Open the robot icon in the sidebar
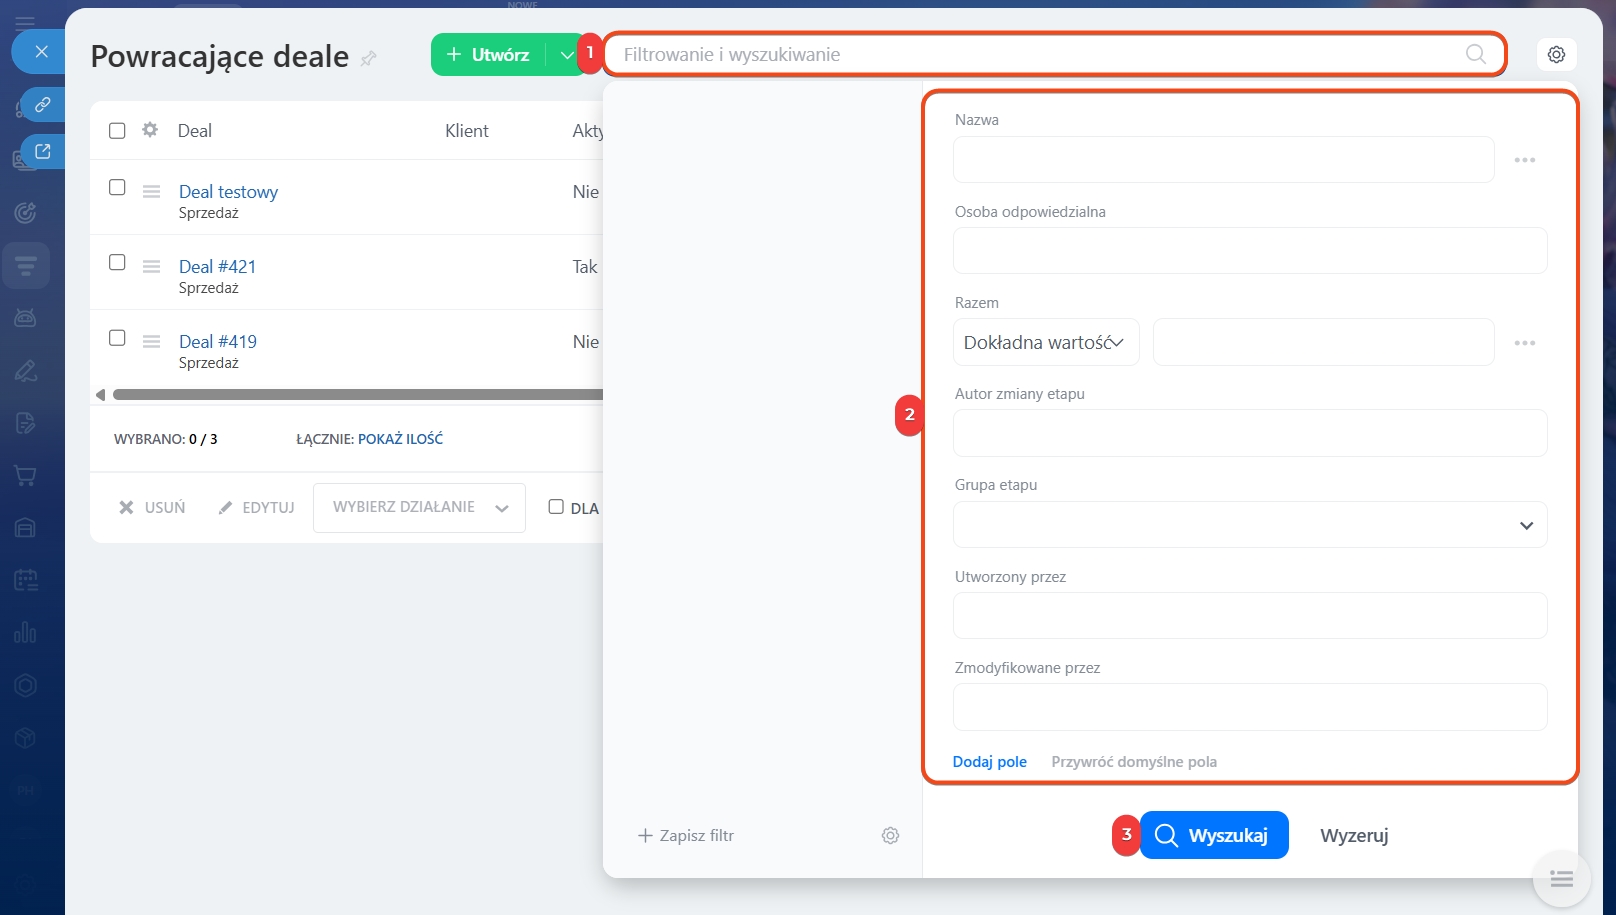The image size is (1616, 915). [26, 318]
